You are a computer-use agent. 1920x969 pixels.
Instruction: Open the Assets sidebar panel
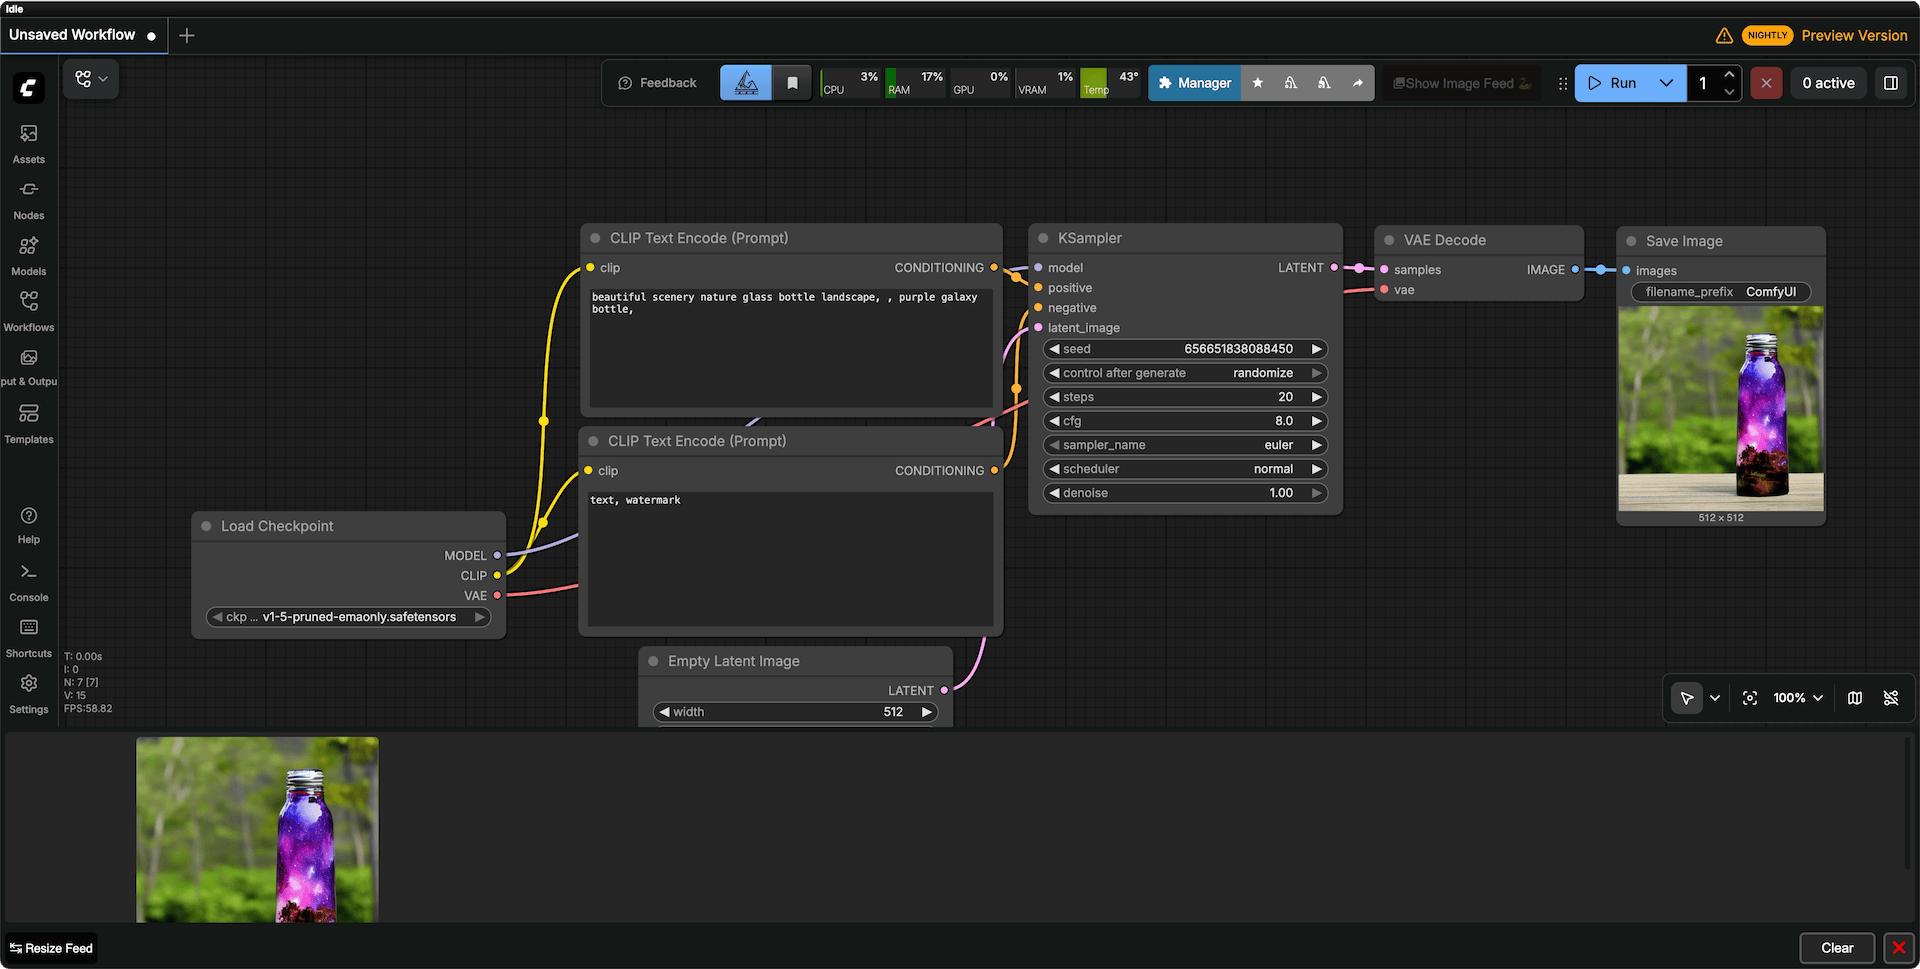tap(29, 144)
